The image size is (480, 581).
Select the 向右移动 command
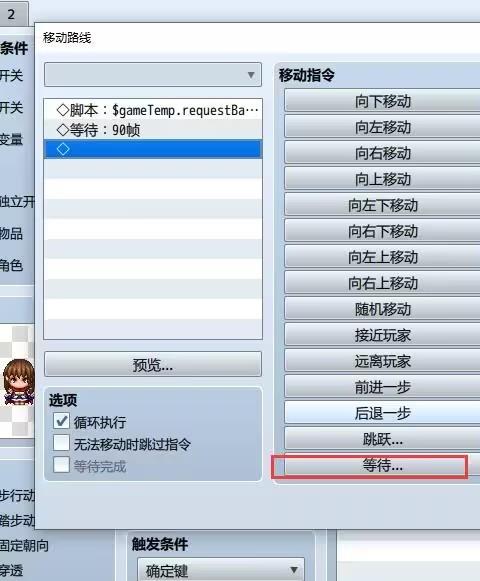(x=383, y=153)
